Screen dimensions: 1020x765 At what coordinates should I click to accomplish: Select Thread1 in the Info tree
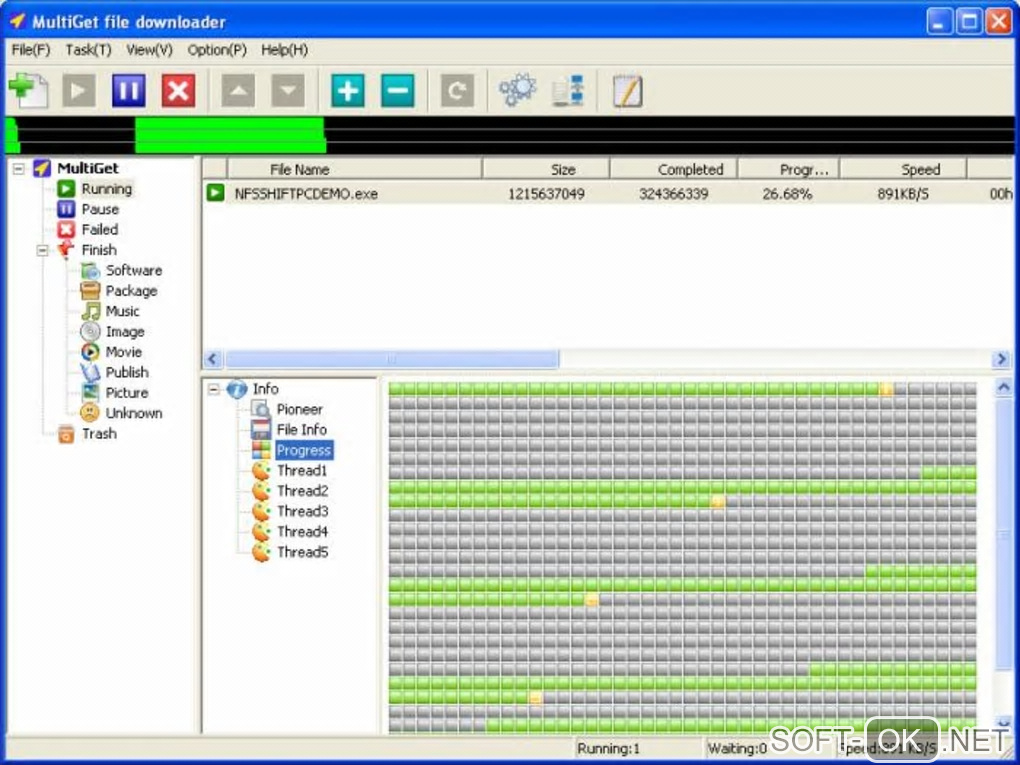302,470
